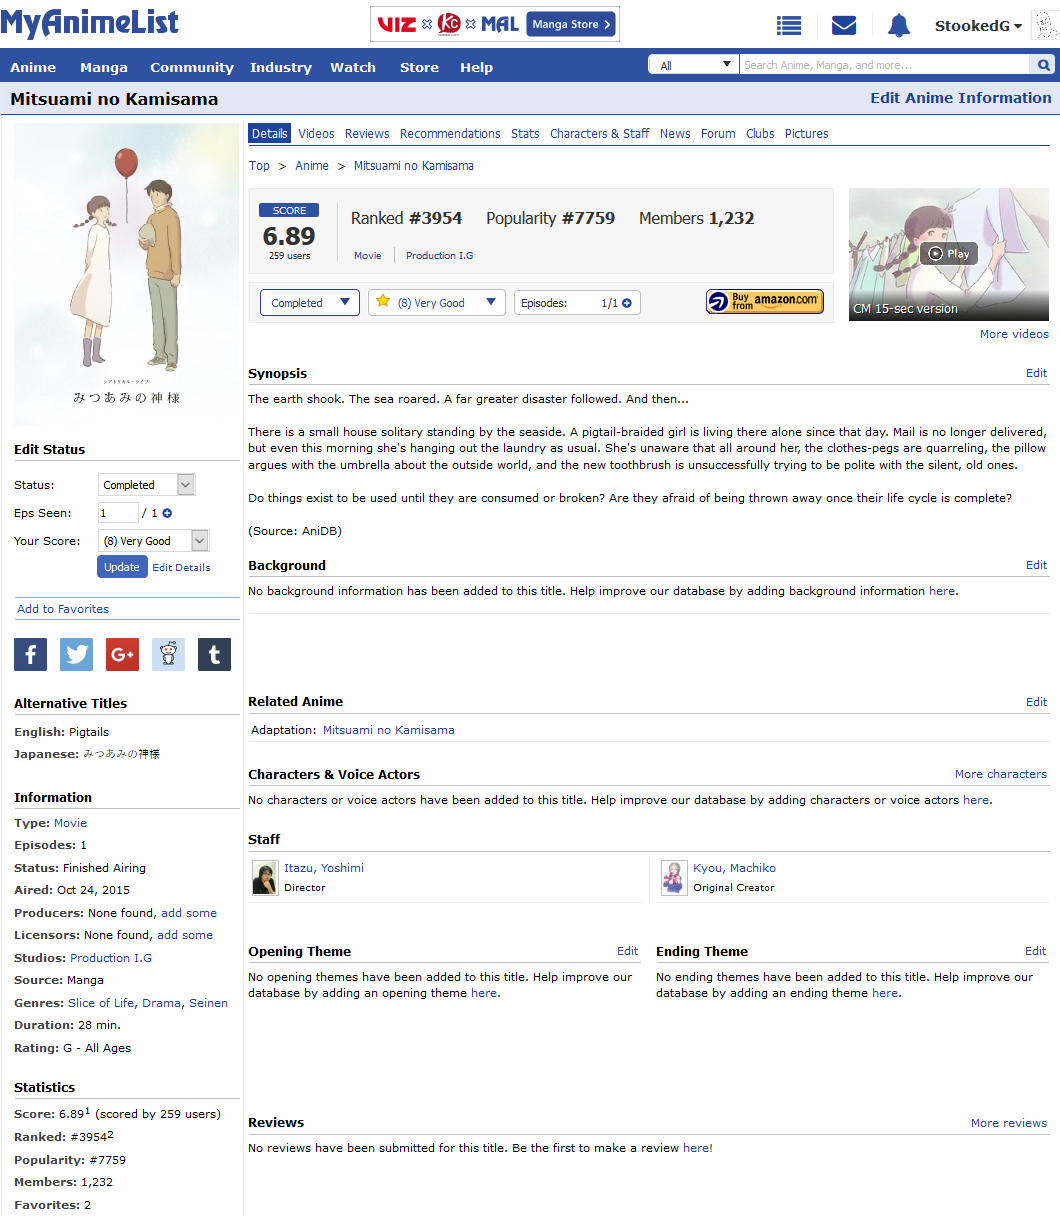Switch to the Videos tab
The height and width of the screenshot is (1216, 1060).
[x=317, y=134]
